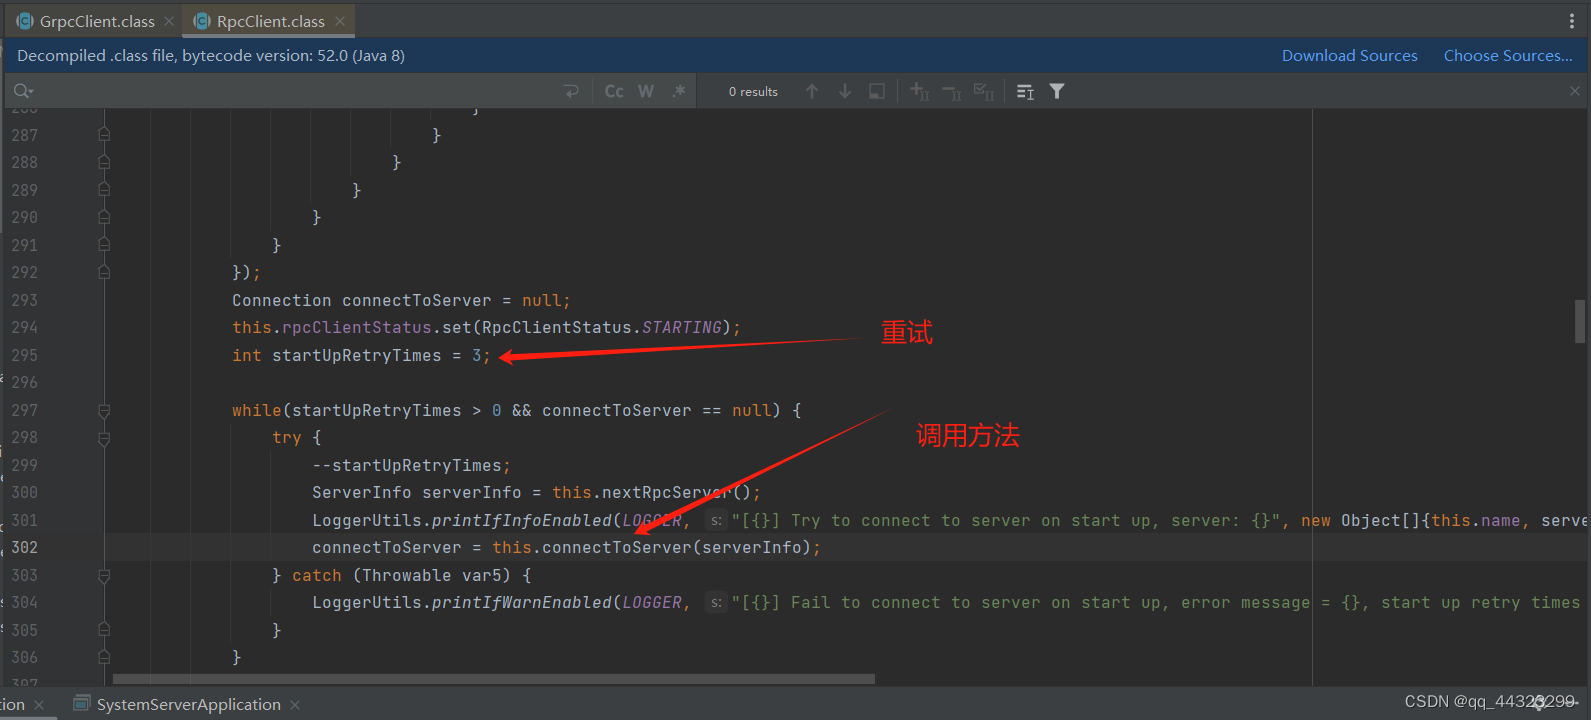Open search results in the find window
The height and width of the screenshot is (720, 1591).
[877, 91]
